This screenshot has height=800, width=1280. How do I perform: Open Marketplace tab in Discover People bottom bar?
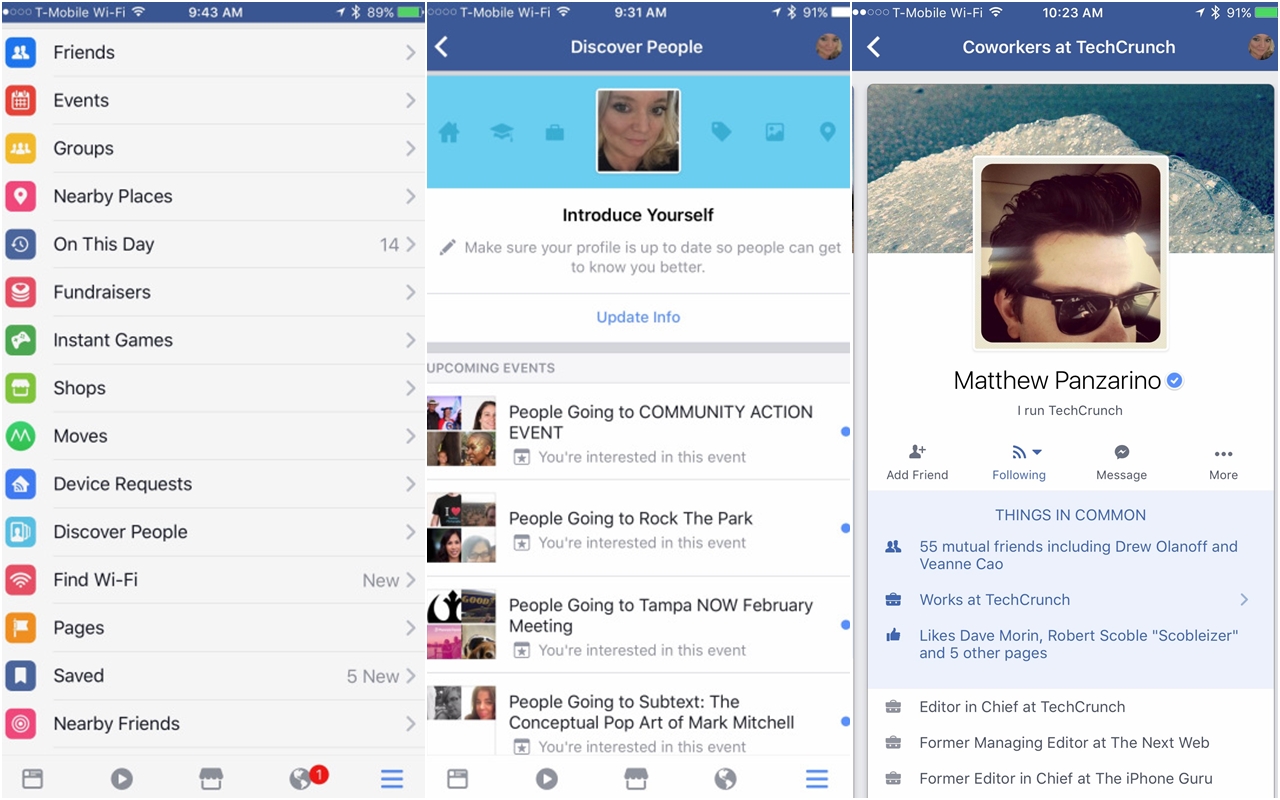[636, 779]
